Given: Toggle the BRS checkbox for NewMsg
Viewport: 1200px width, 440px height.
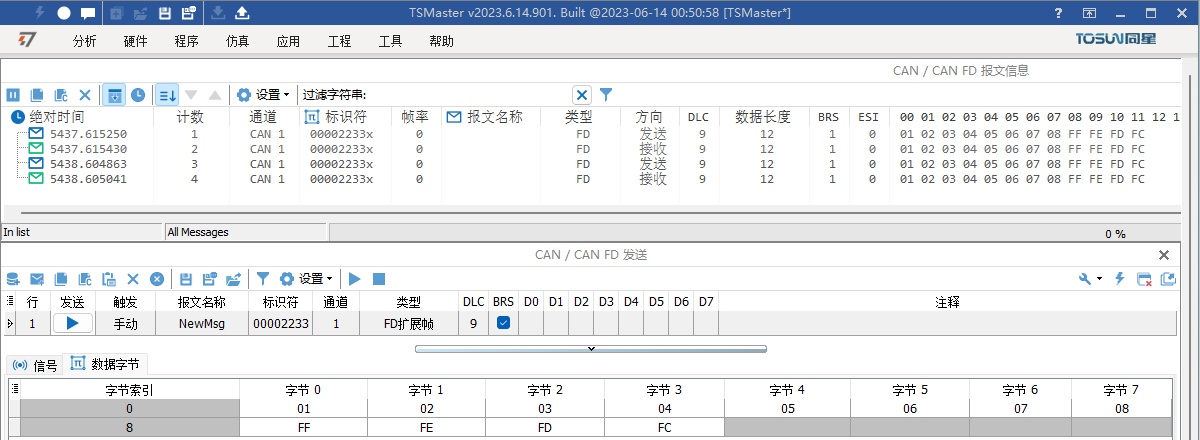Looking at the screenshot, I should tap(504, 323).
